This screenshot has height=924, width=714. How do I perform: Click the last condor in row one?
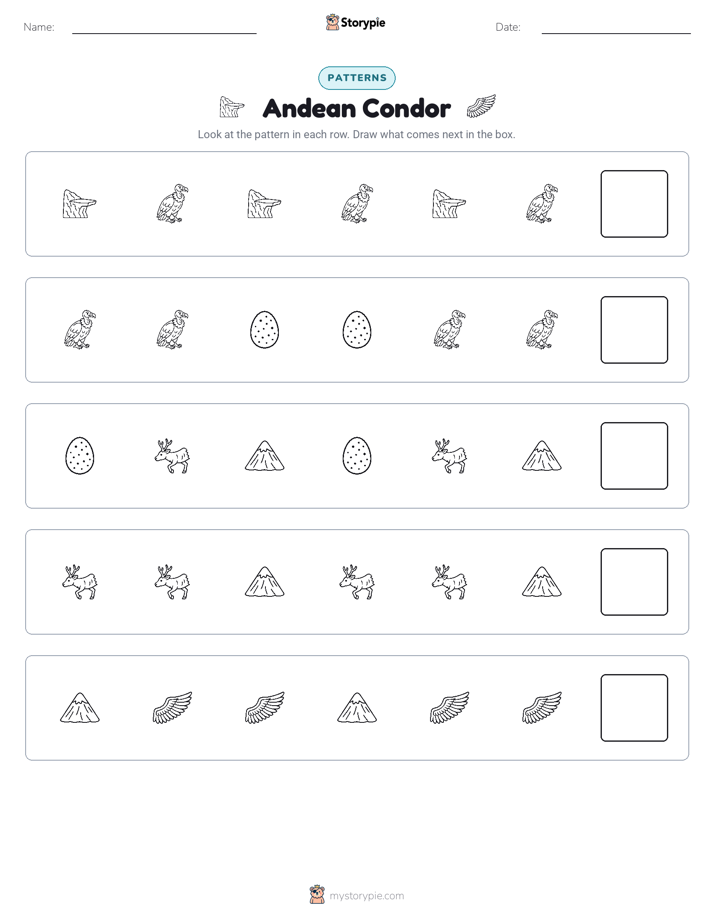(541, 203)
